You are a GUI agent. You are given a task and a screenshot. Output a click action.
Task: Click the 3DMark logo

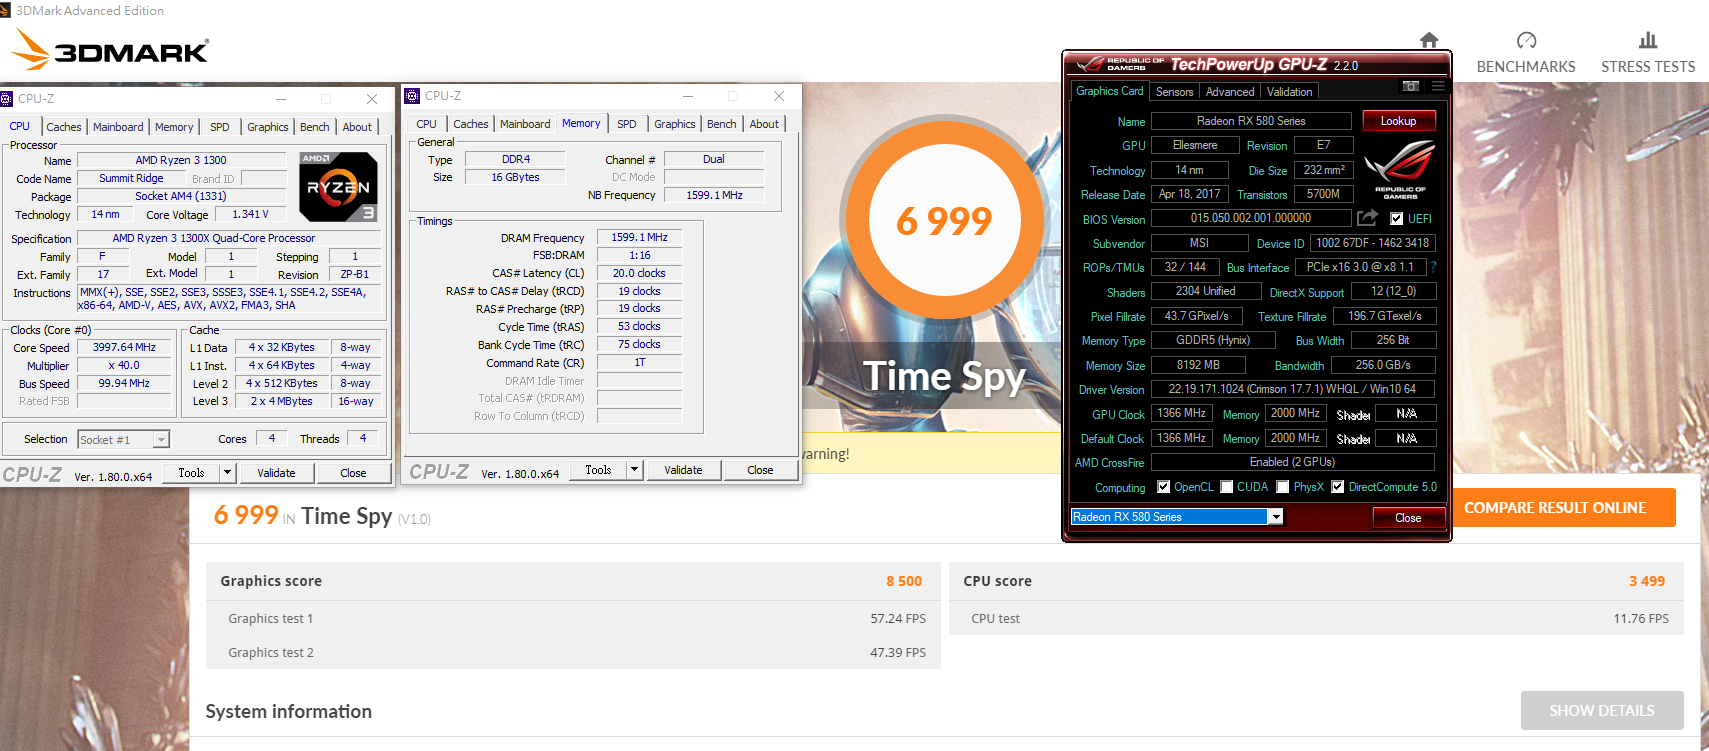(x=110, y=50)
